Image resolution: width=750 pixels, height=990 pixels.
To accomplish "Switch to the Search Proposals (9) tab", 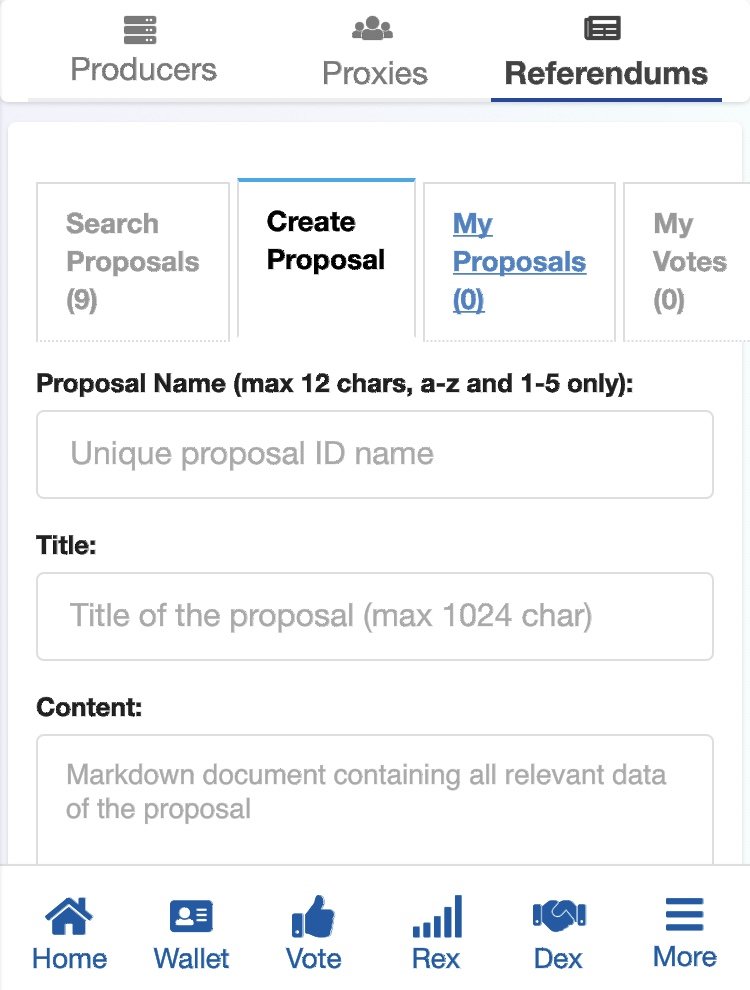I will pos(132,262).
